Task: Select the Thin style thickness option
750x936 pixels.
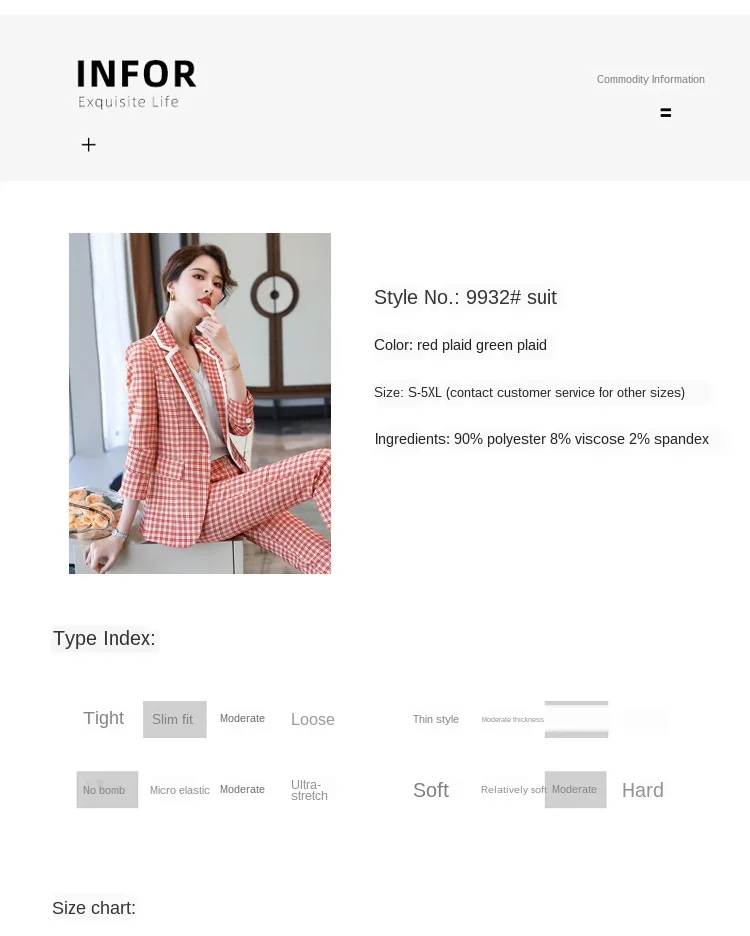Action: click(x=435, y=719)
